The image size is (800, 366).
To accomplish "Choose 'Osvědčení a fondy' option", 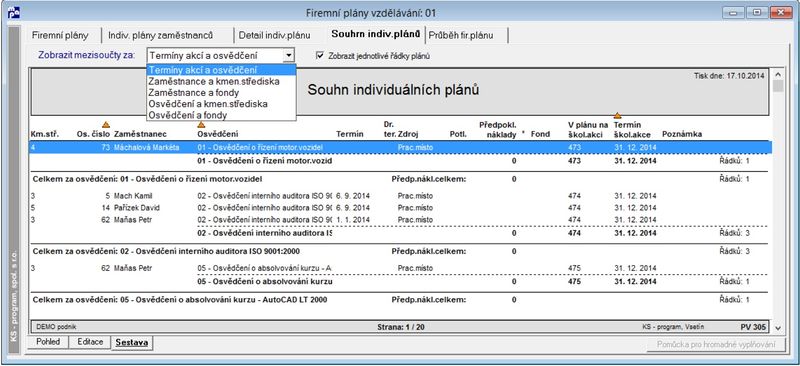I will [x=221, y=115].
